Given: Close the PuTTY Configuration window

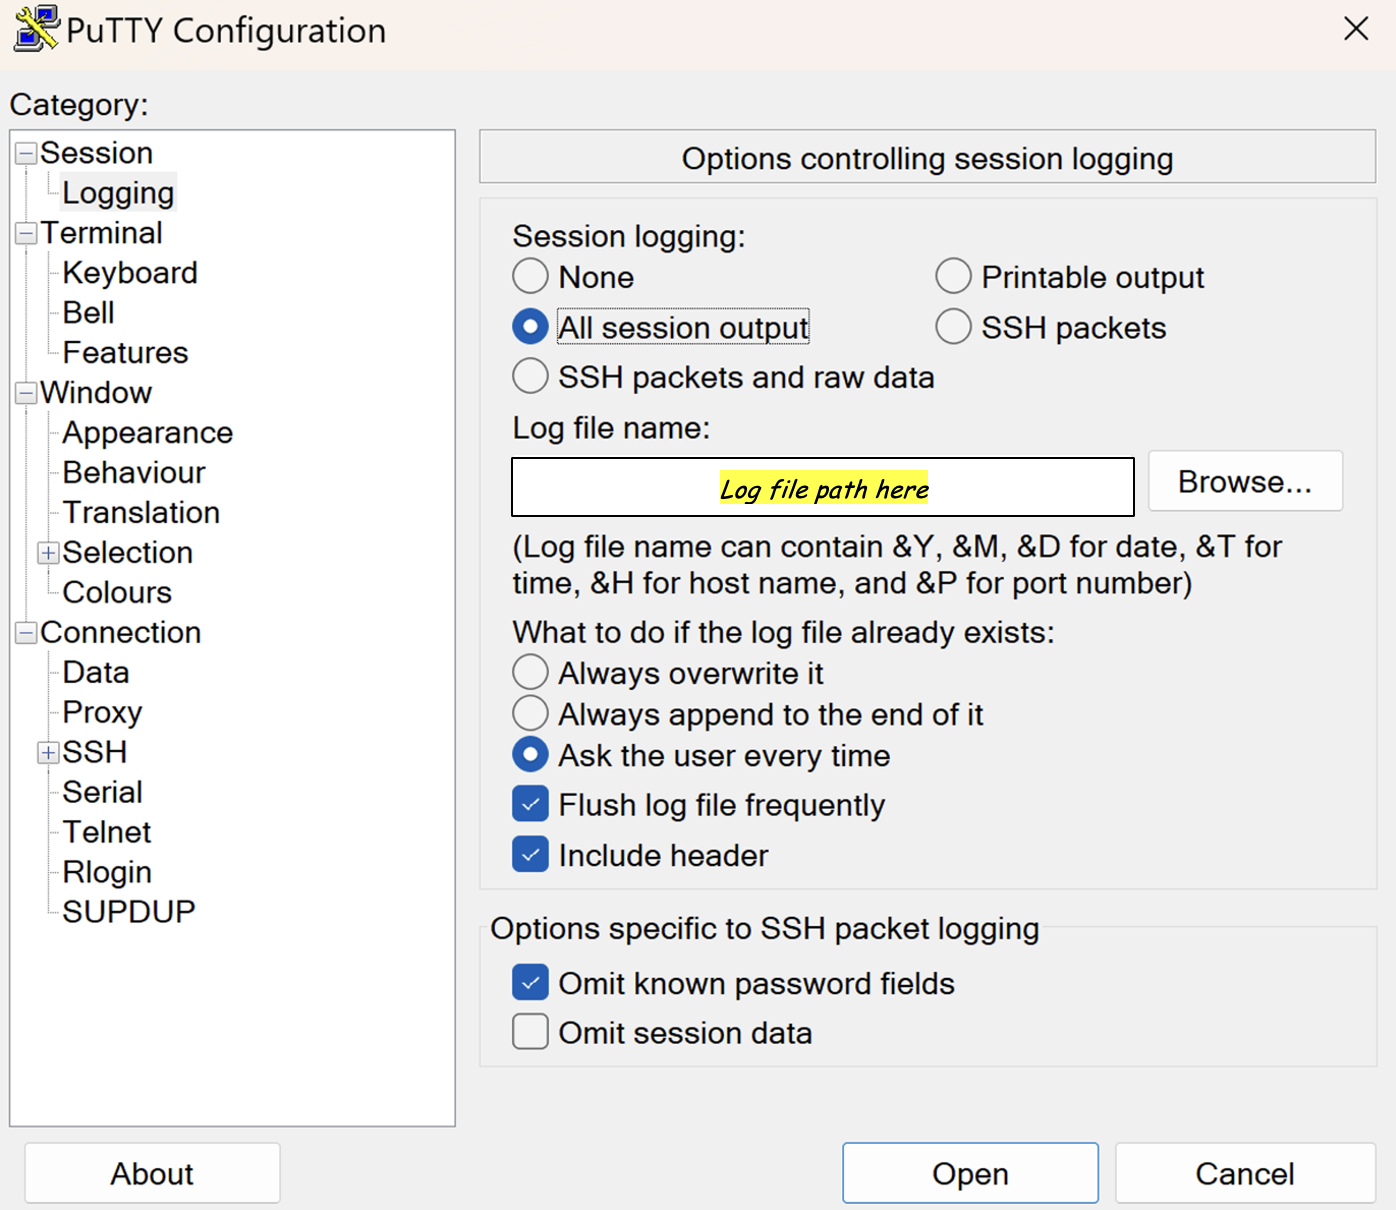Looking at the screenshot, I should pyautogui.click(x=1356, y=28).
